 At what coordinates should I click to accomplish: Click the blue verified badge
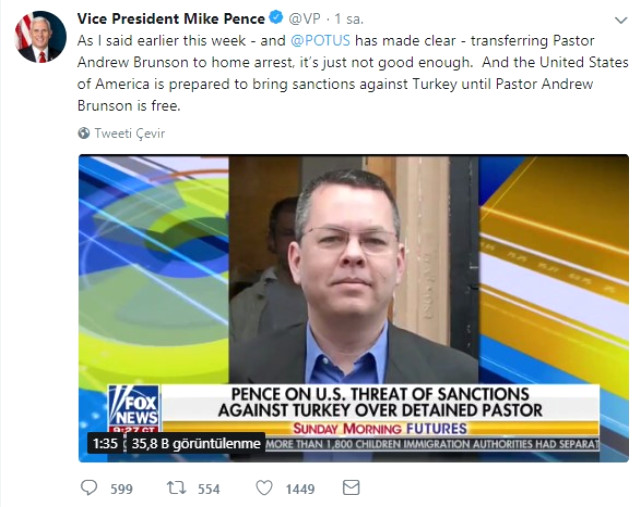click(276, 19)
